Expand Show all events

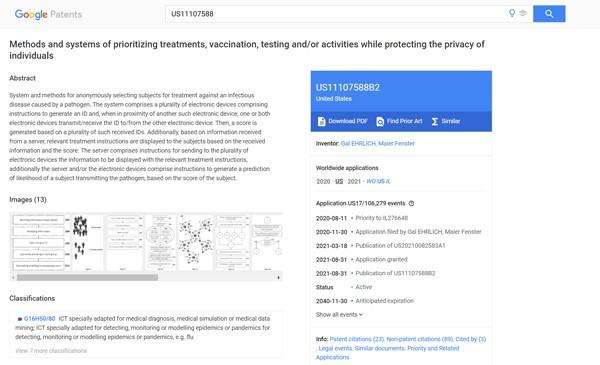(x=339, y=314)
